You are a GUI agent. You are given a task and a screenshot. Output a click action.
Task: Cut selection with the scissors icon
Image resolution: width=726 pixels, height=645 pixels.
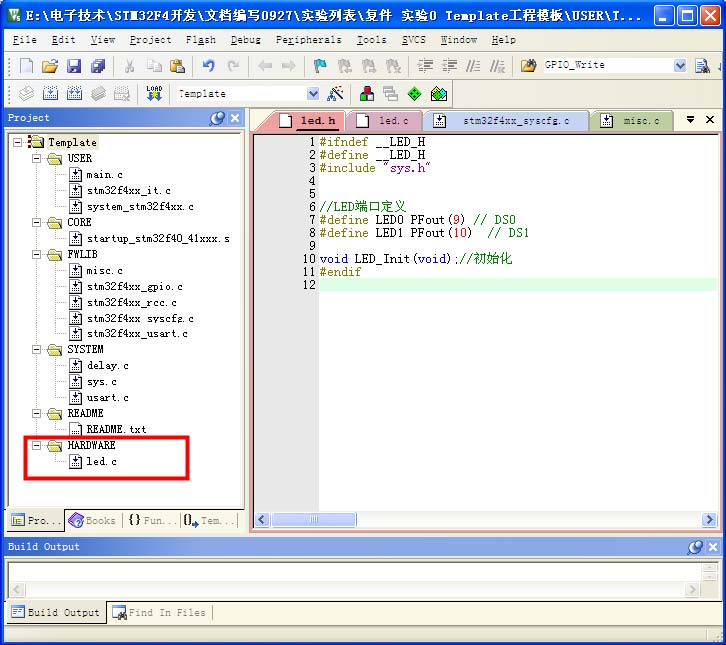point(130,66)
